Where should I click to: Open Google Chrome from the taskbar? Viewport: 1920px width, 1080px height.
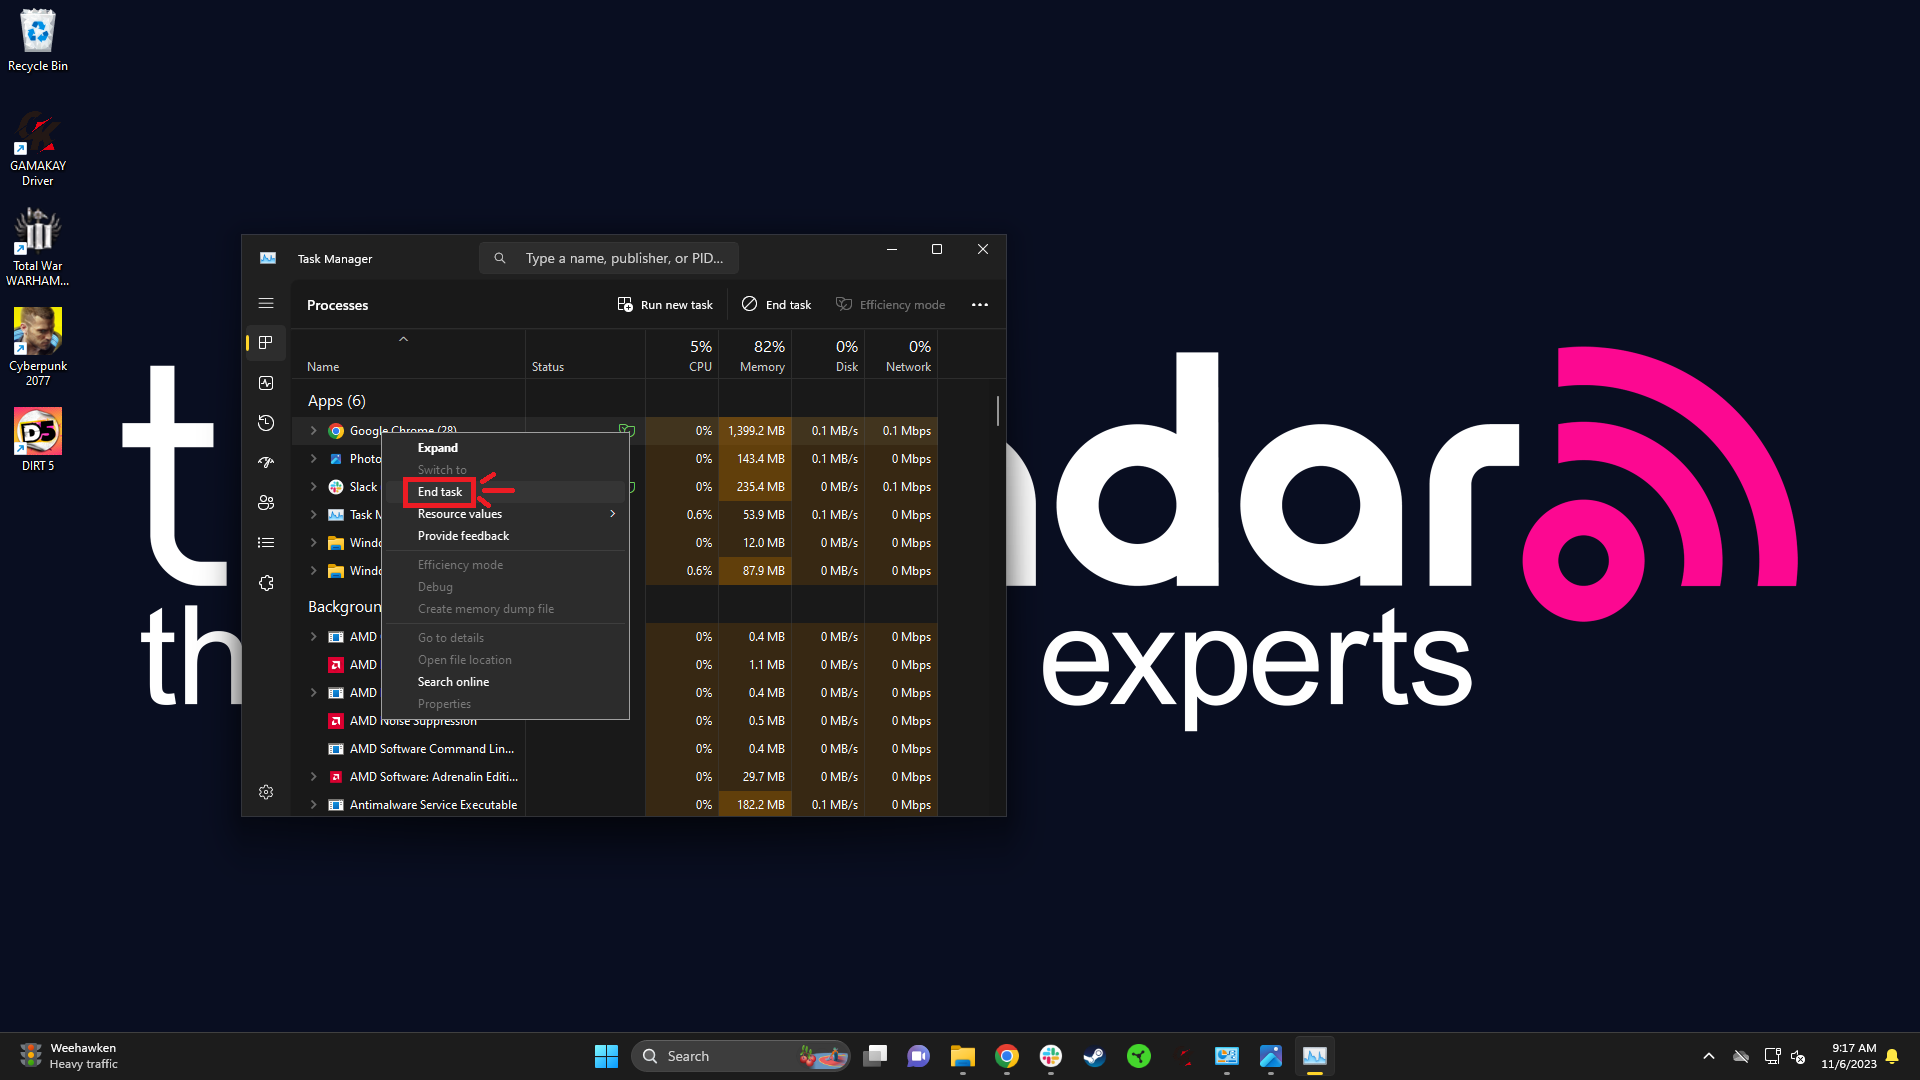tap(1007, 1056)
